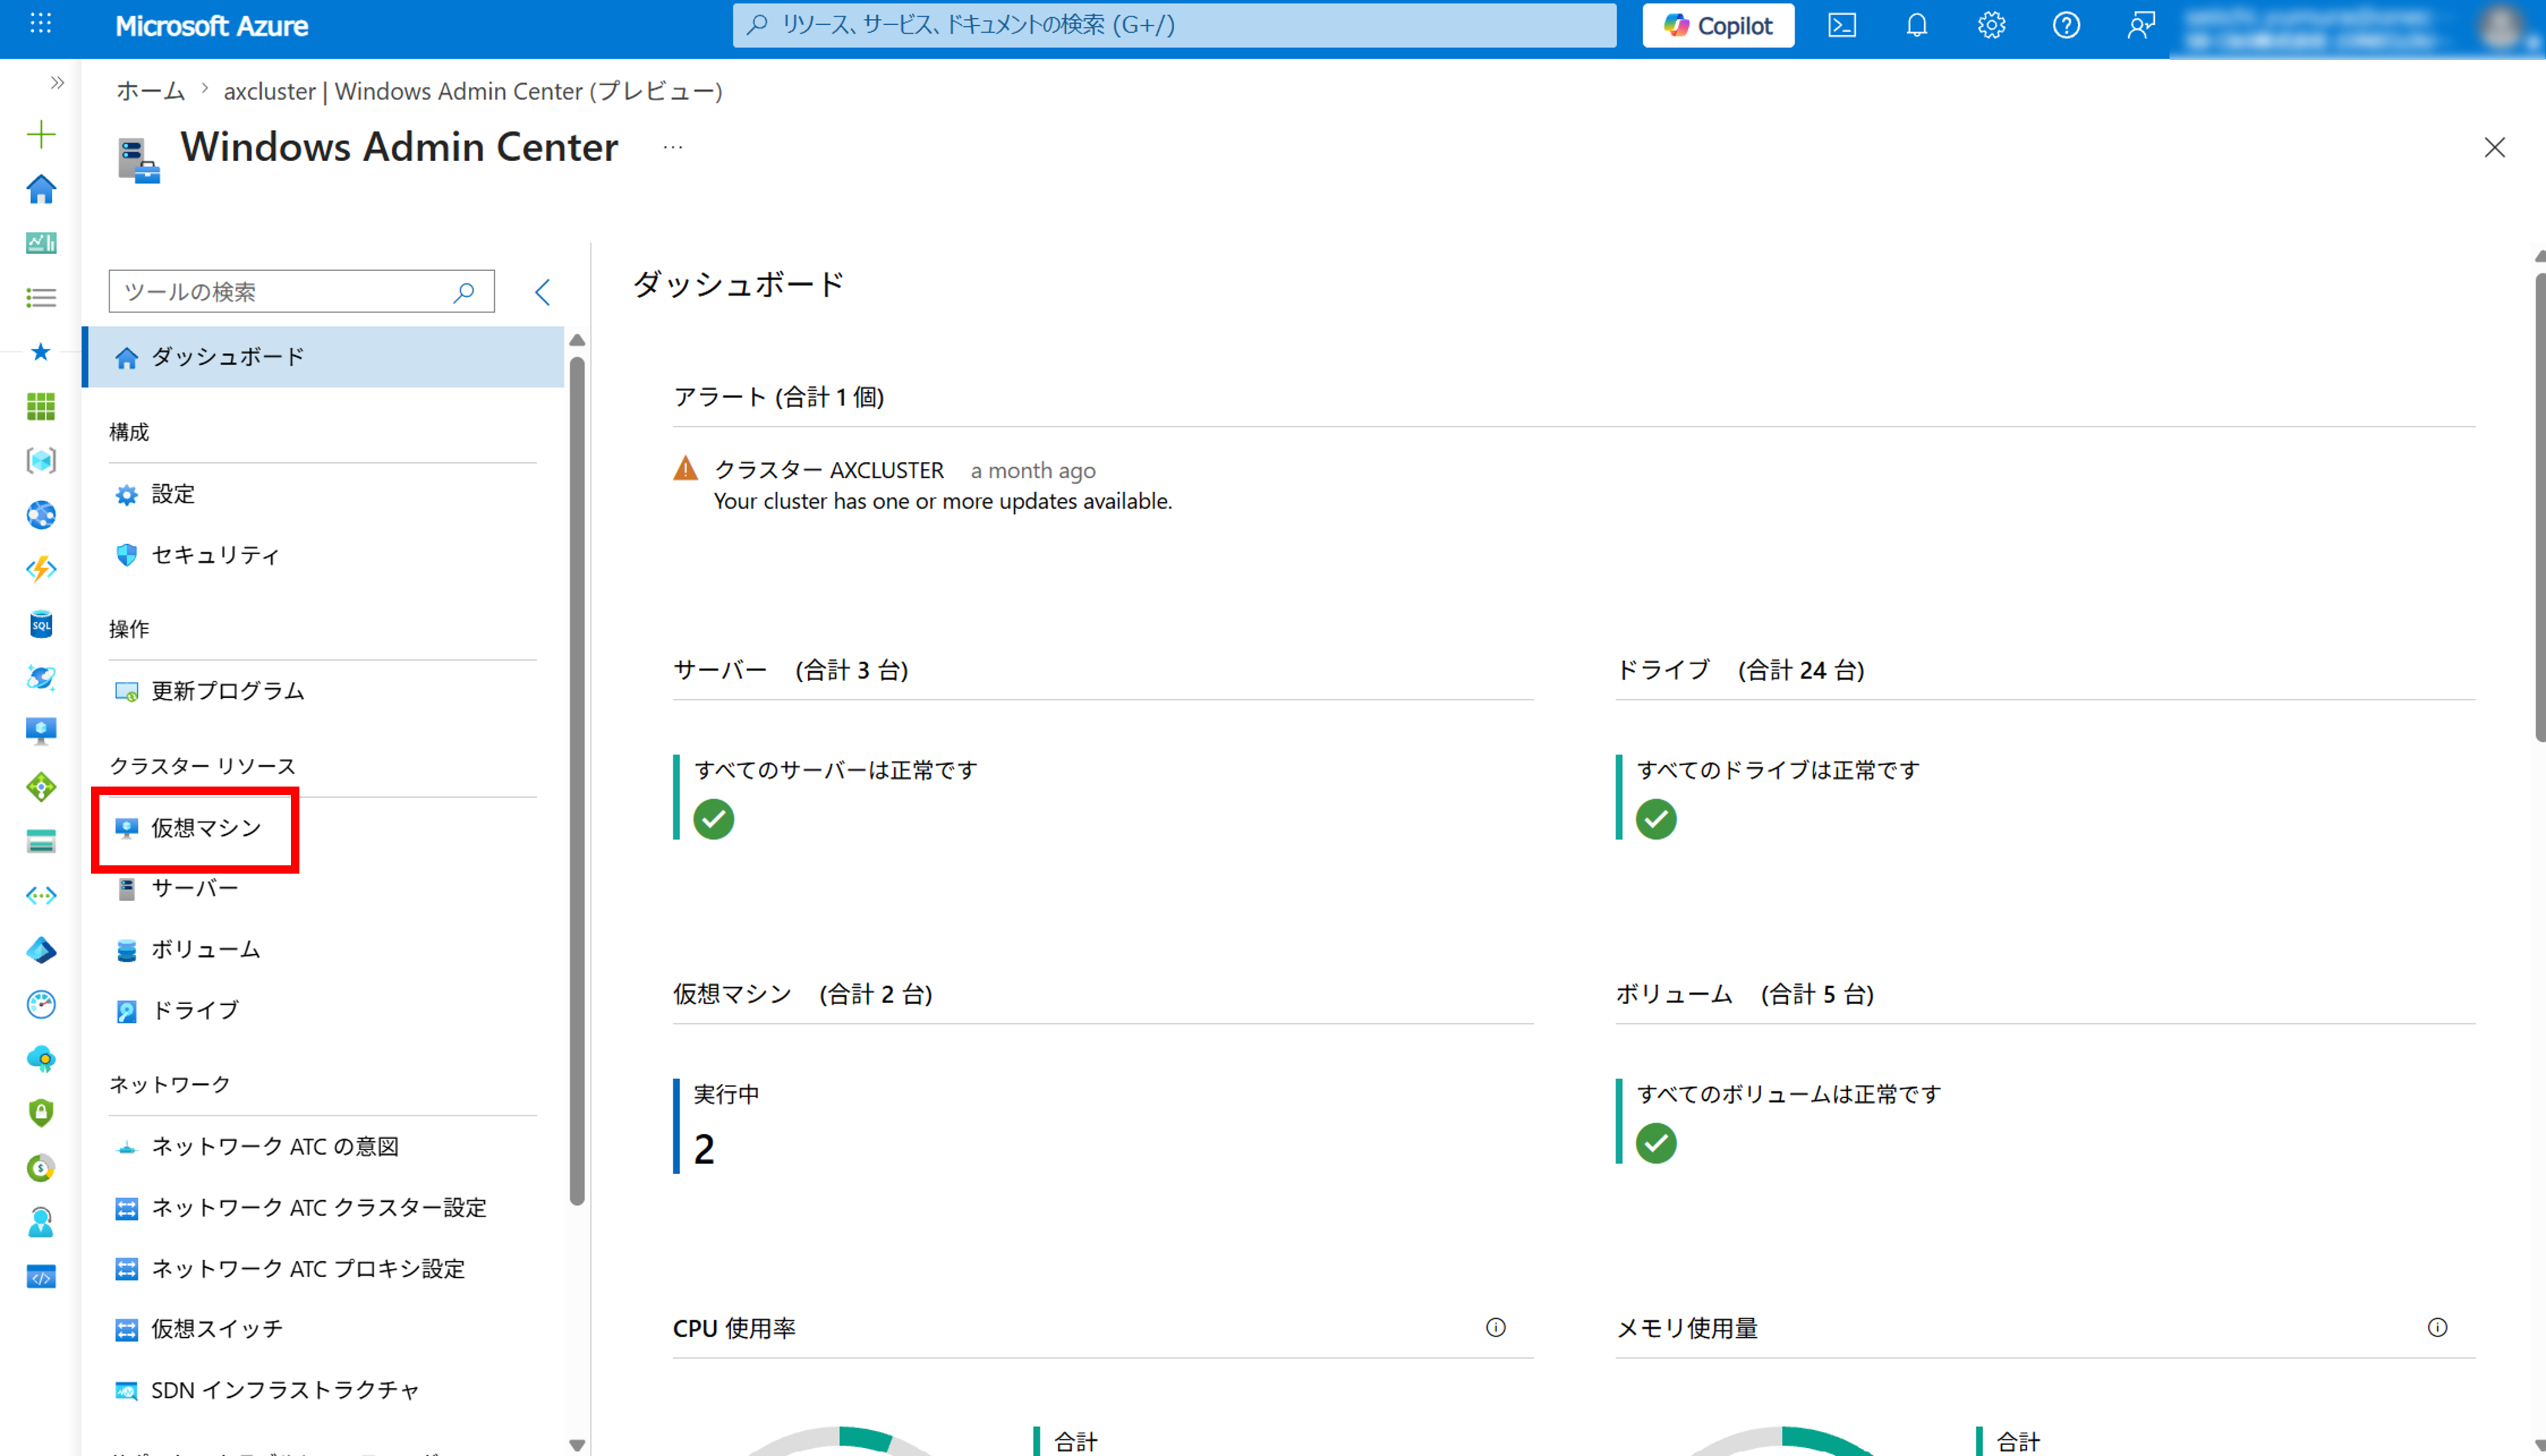2546x1456 pixels.
Task: Focus the ツールの検索 search box
Action: pyautogui.click(x=302, y=291)
